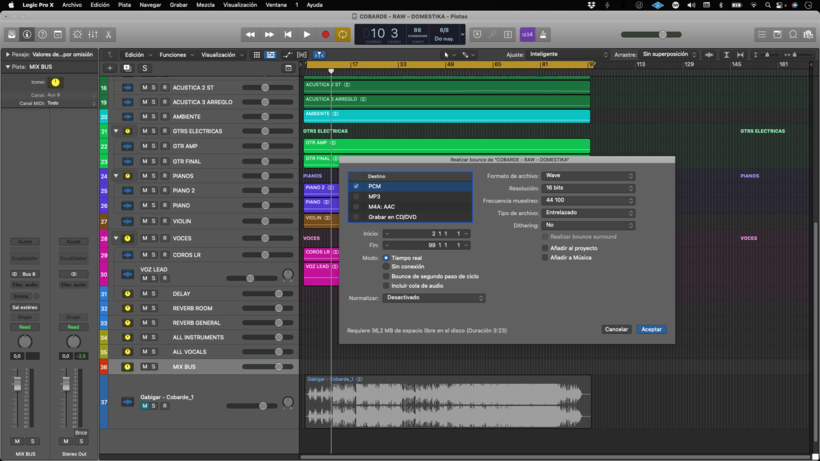Enable Añadir a Música checkbox
Image resolution: width=820 pixels, height=461 pixels.
point(545,258)
